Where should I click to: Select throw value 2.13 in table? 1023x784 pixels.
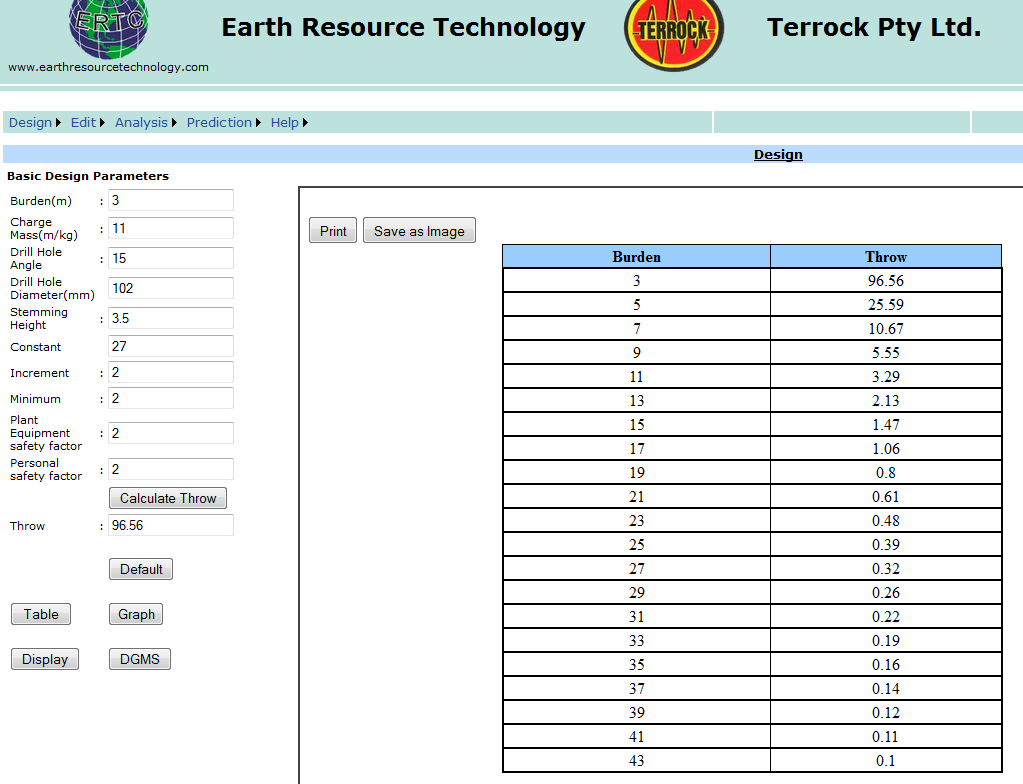click(886, 400)
